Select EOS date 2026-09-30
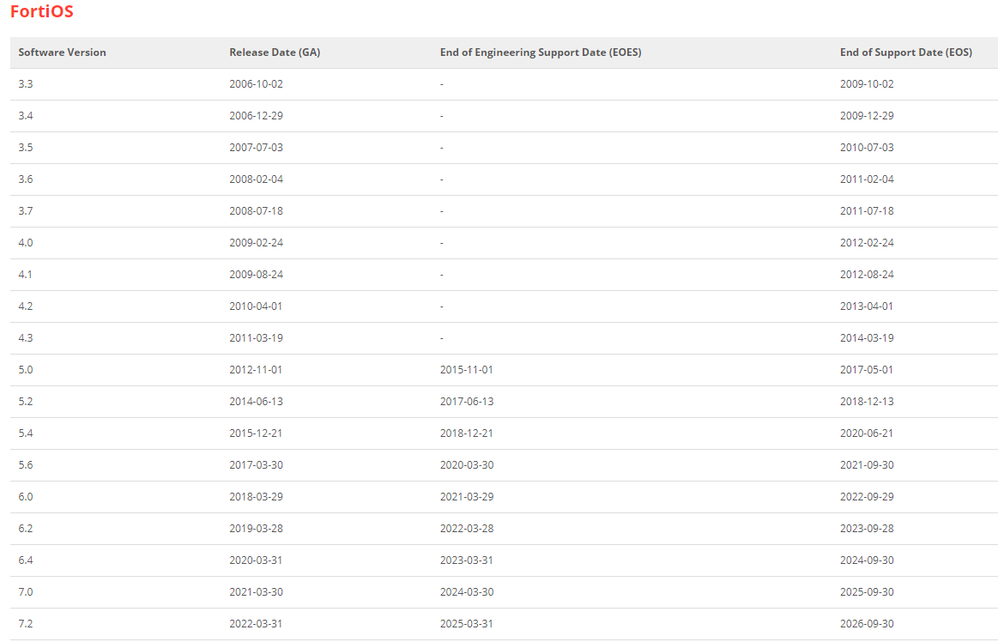Viewport: 998px width, 643px height. pyautogui.click(x=867, y=624)
